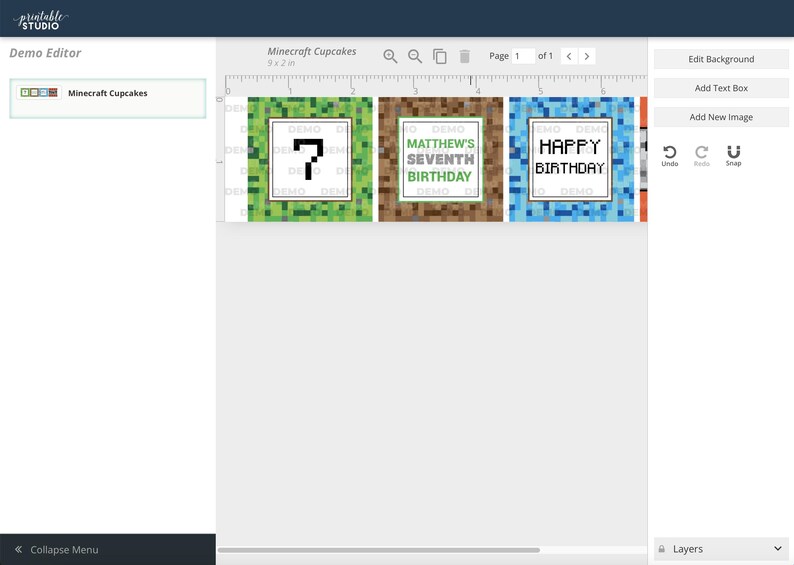The width and height of the screenshot is (794, 565).
Task: Select the SEVENTH text on brown tile
Action: pyautogui.click(x=441, y=159)
